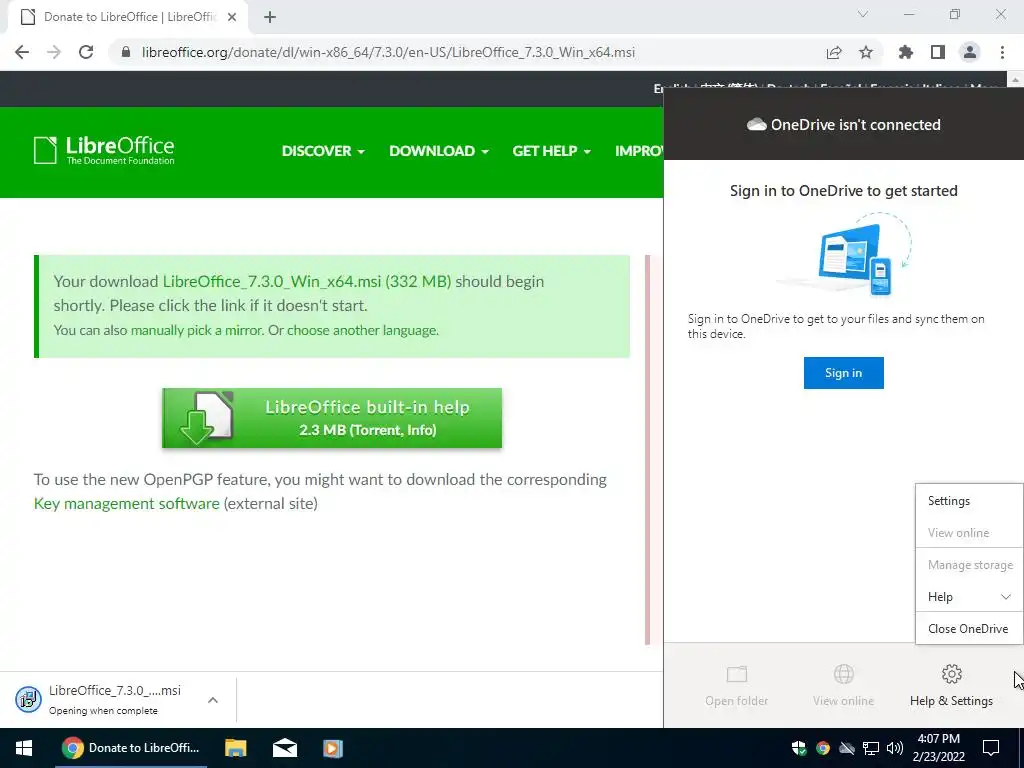
Task: Open the Key management software link
Action: pos(127,504)
